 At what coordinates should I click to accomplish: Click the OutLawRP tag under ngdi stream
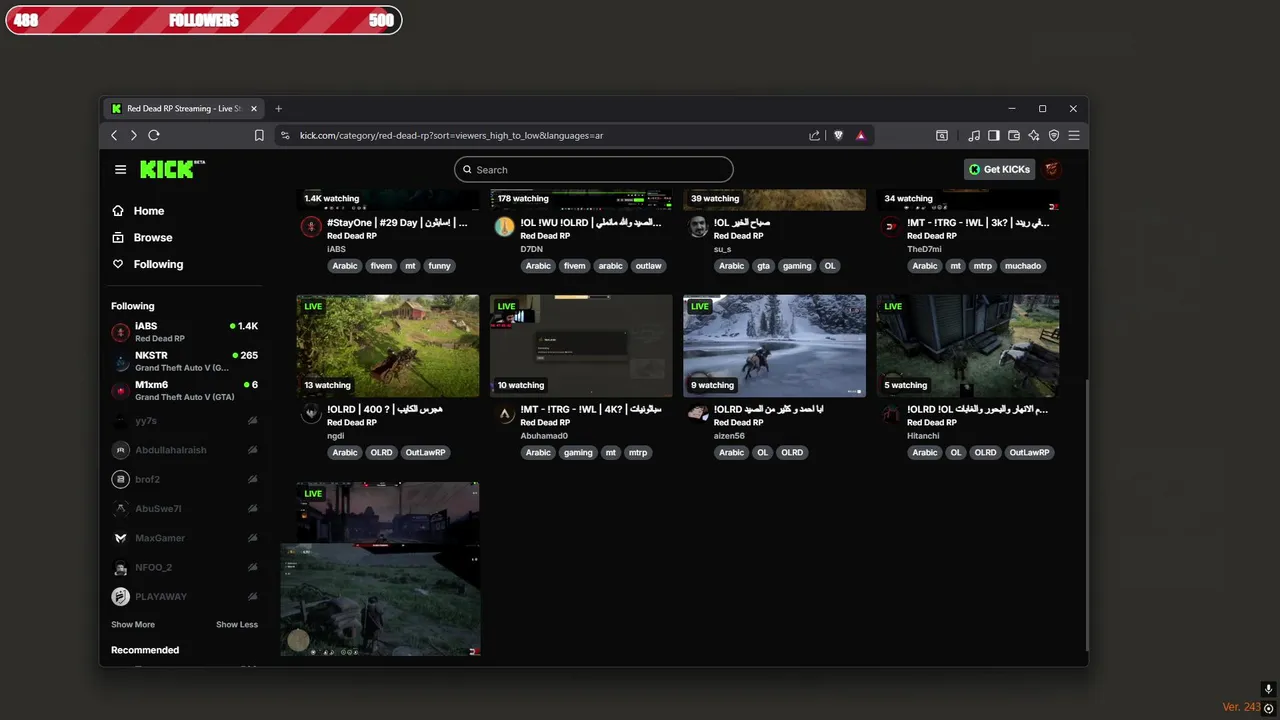[425, 452]
